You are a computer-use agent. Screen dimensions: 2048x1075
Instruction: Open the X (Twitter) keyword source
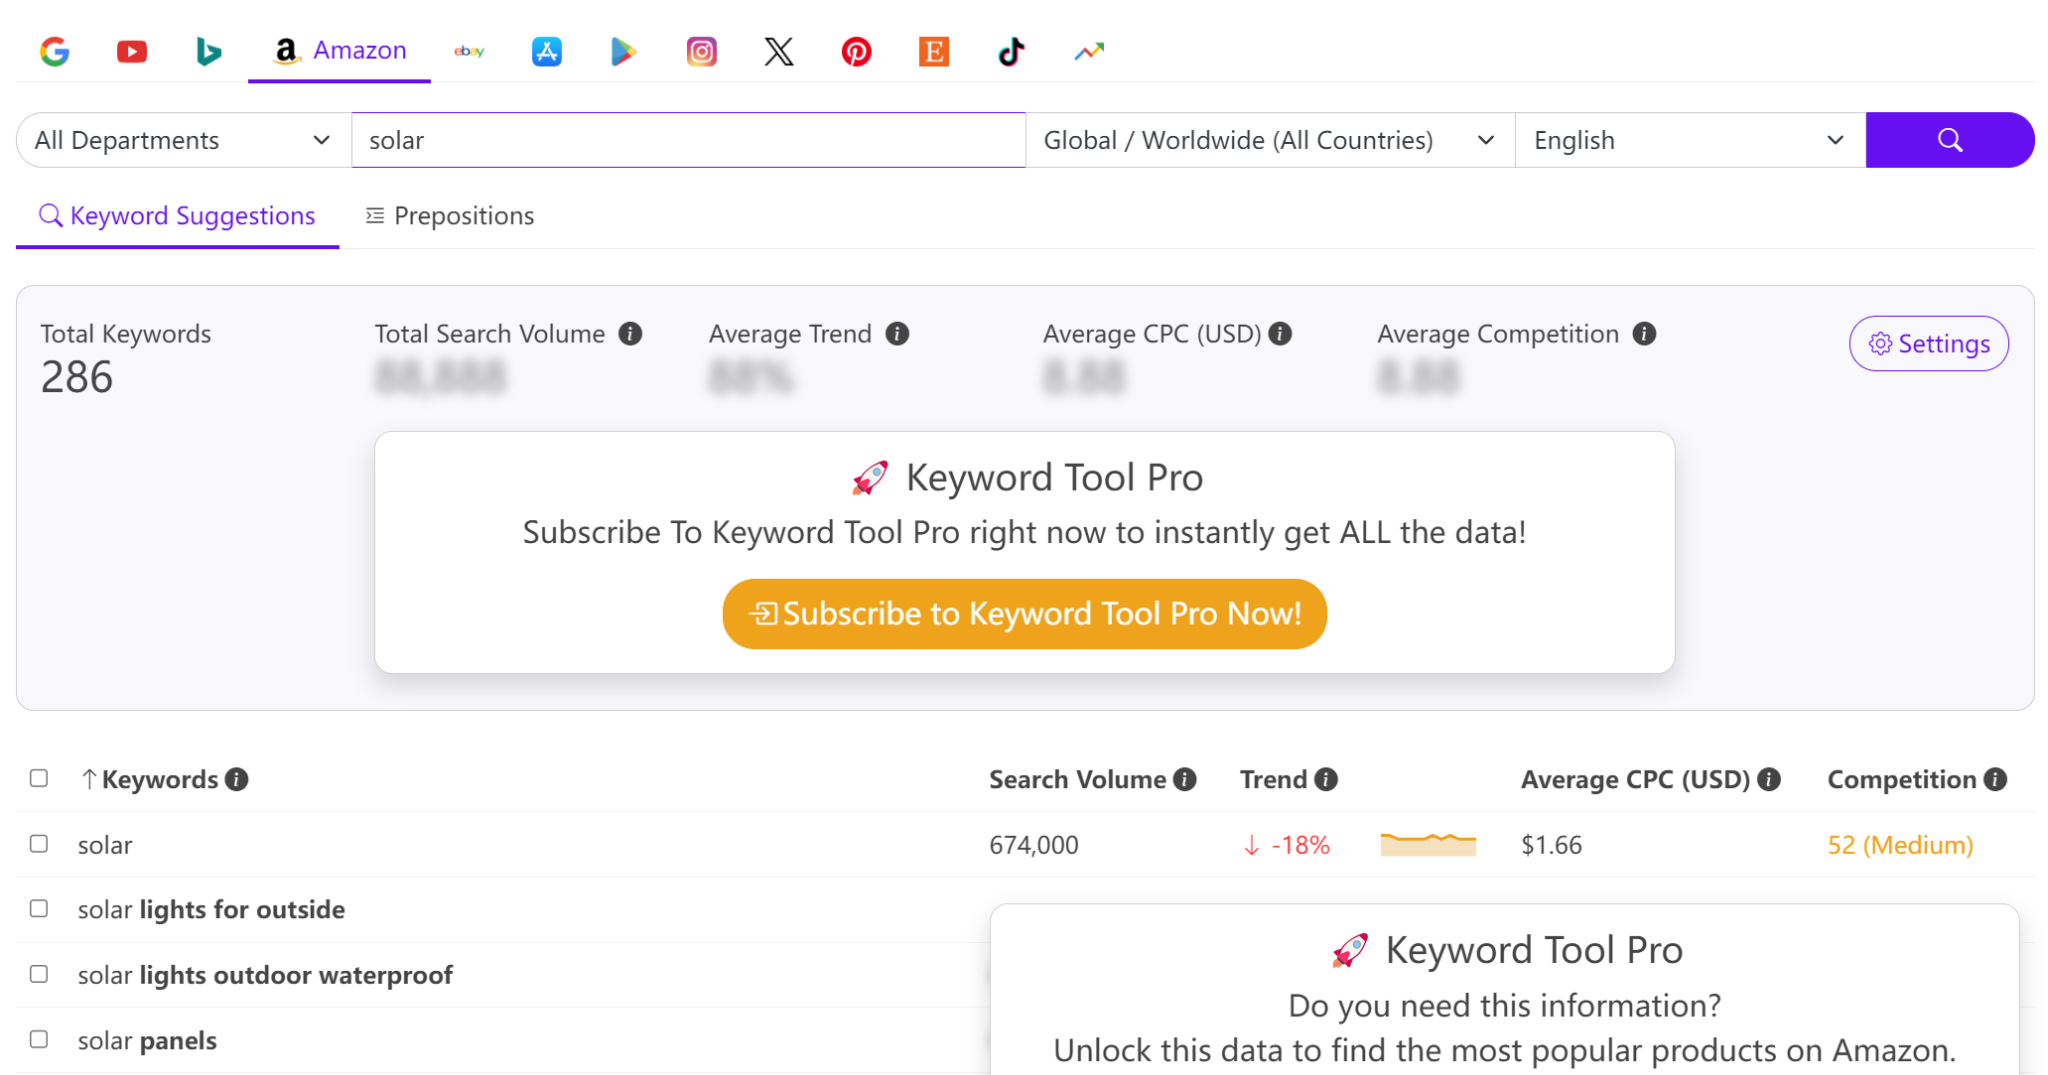pos(778,51)
